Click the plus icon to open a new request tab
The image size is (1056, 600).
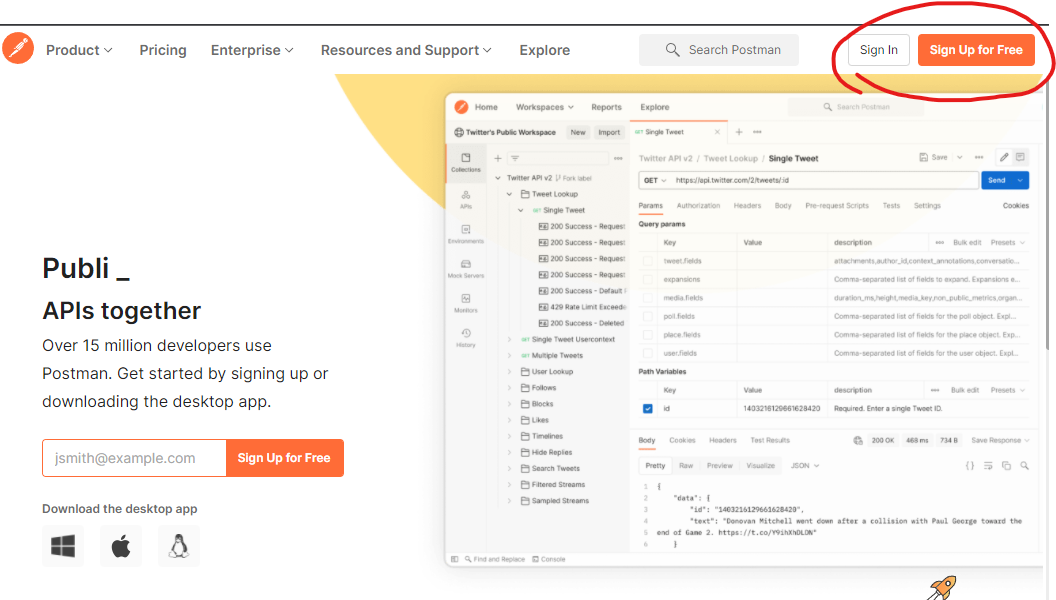[x=739, y=132]
